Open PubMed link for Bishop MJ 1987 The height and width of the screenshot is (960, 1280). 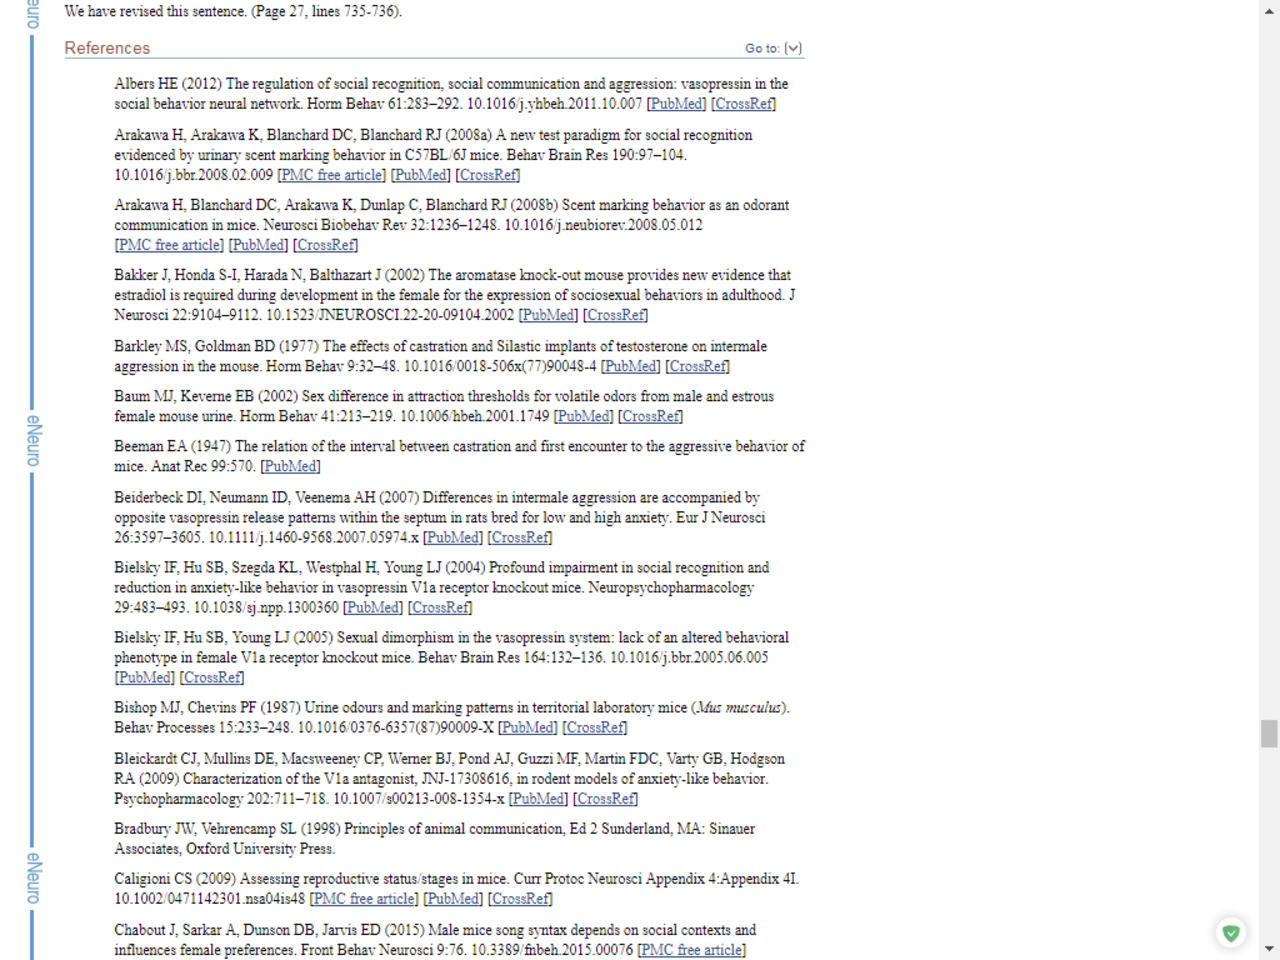[x=528, y=728]
